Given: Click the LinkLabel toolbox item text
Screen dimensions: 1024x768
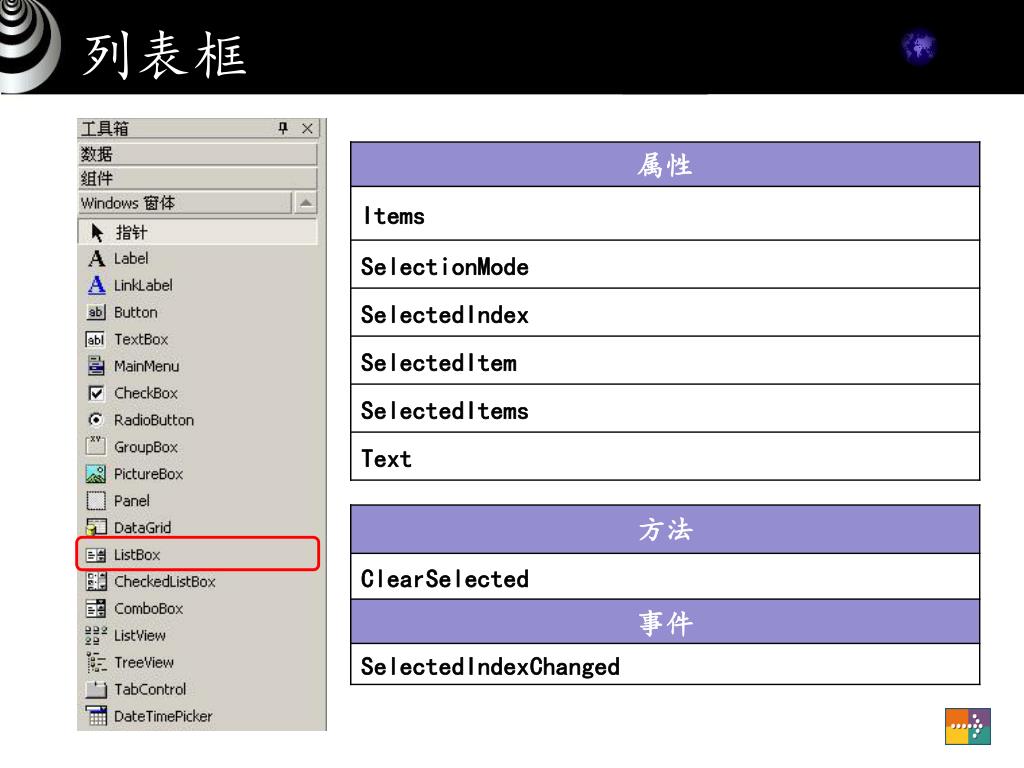Looking at the screenshot, I should [143, 285].
